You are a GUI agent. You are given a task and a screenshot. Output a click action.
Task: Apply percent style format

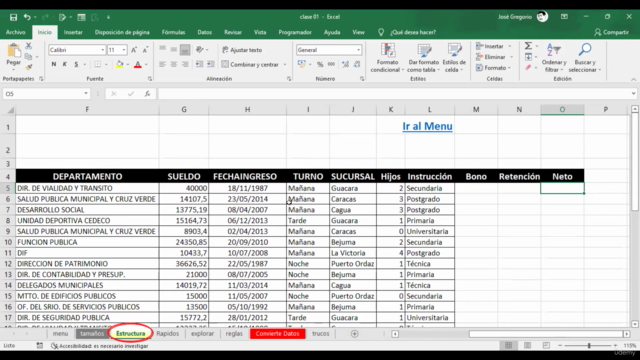[320, 64]
